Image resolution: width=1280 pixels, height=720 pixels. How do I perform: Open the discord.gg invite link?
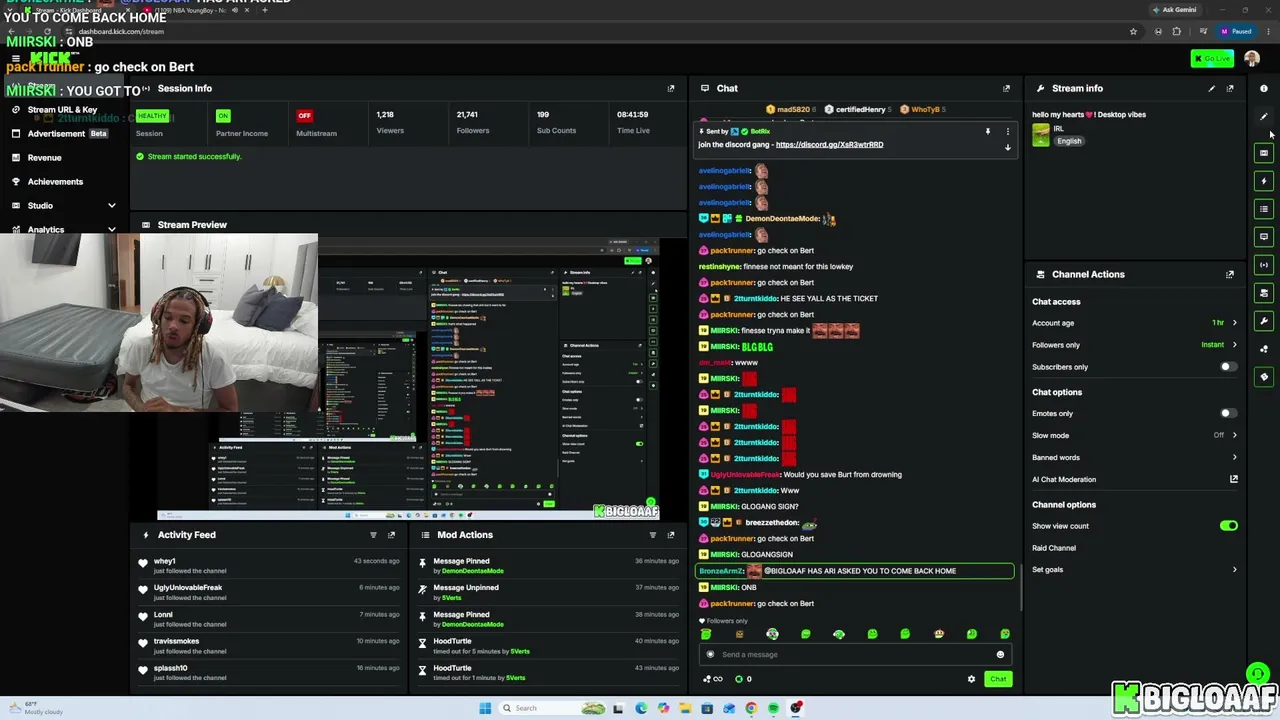[829, 145]
